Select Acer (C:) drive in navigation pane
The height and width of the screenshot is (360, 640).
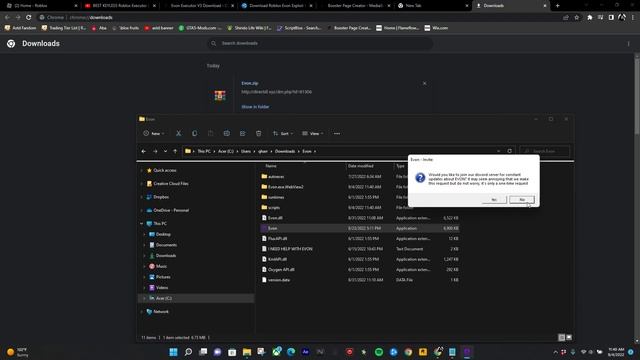[163, 298]
